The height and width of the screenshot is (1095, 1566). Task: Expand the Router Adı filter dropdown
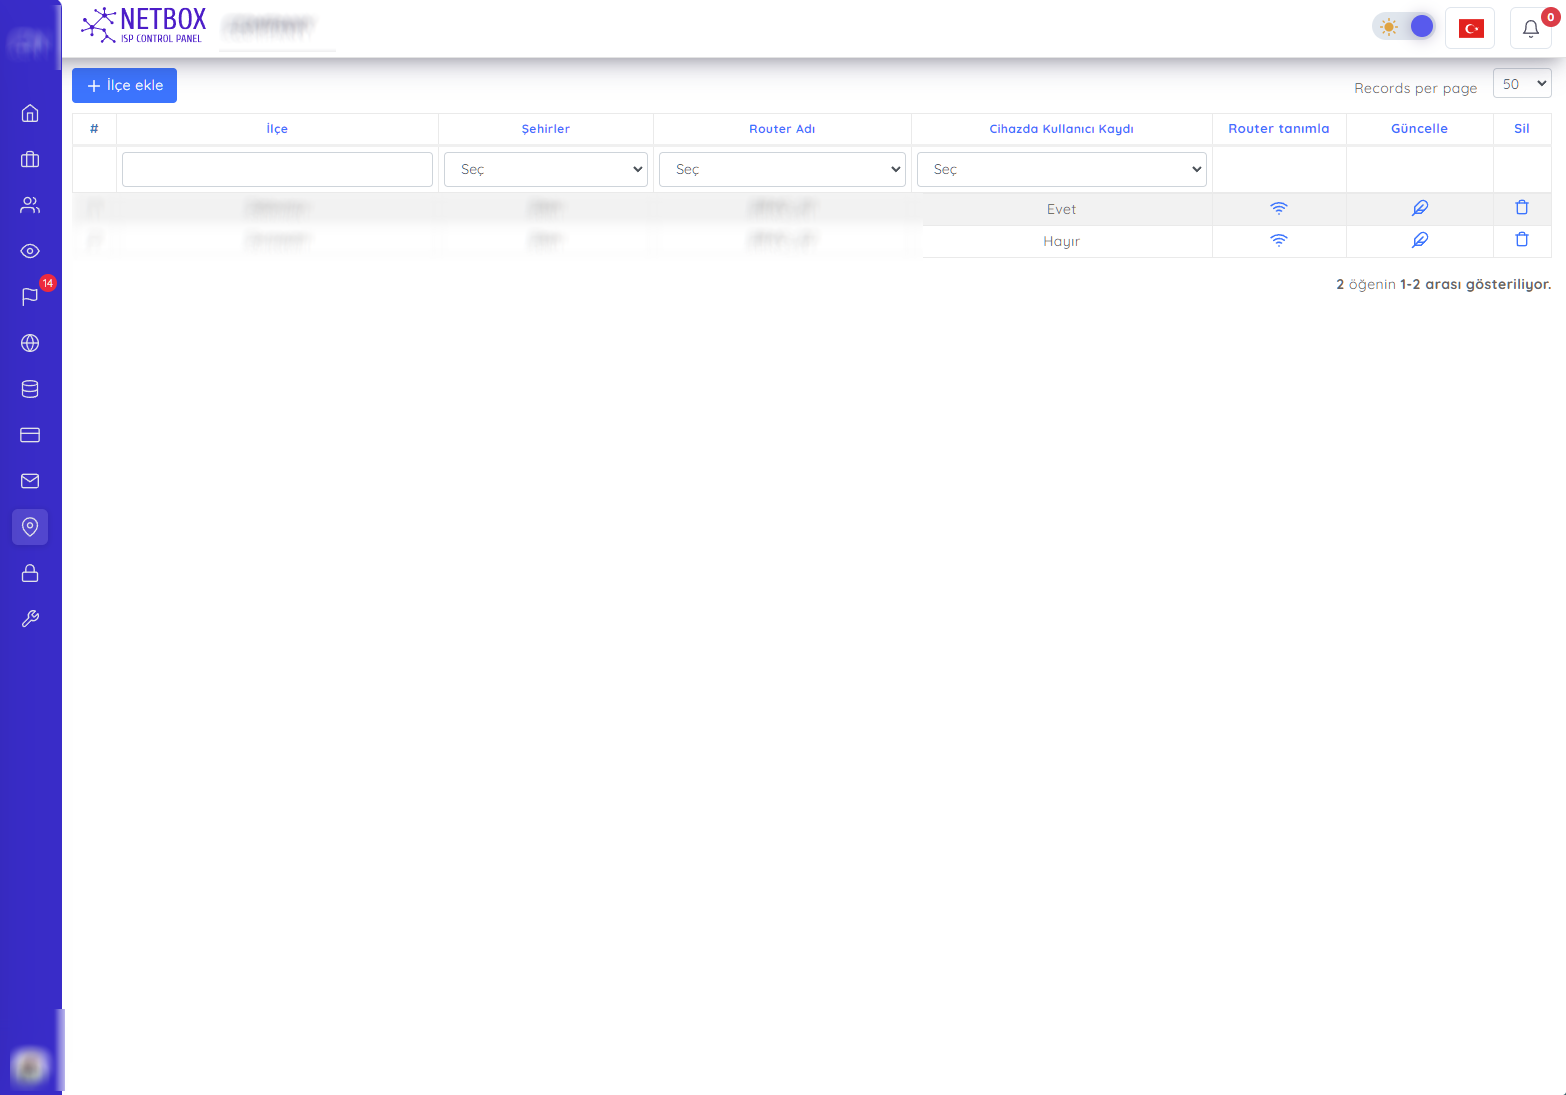coord(782,169)
